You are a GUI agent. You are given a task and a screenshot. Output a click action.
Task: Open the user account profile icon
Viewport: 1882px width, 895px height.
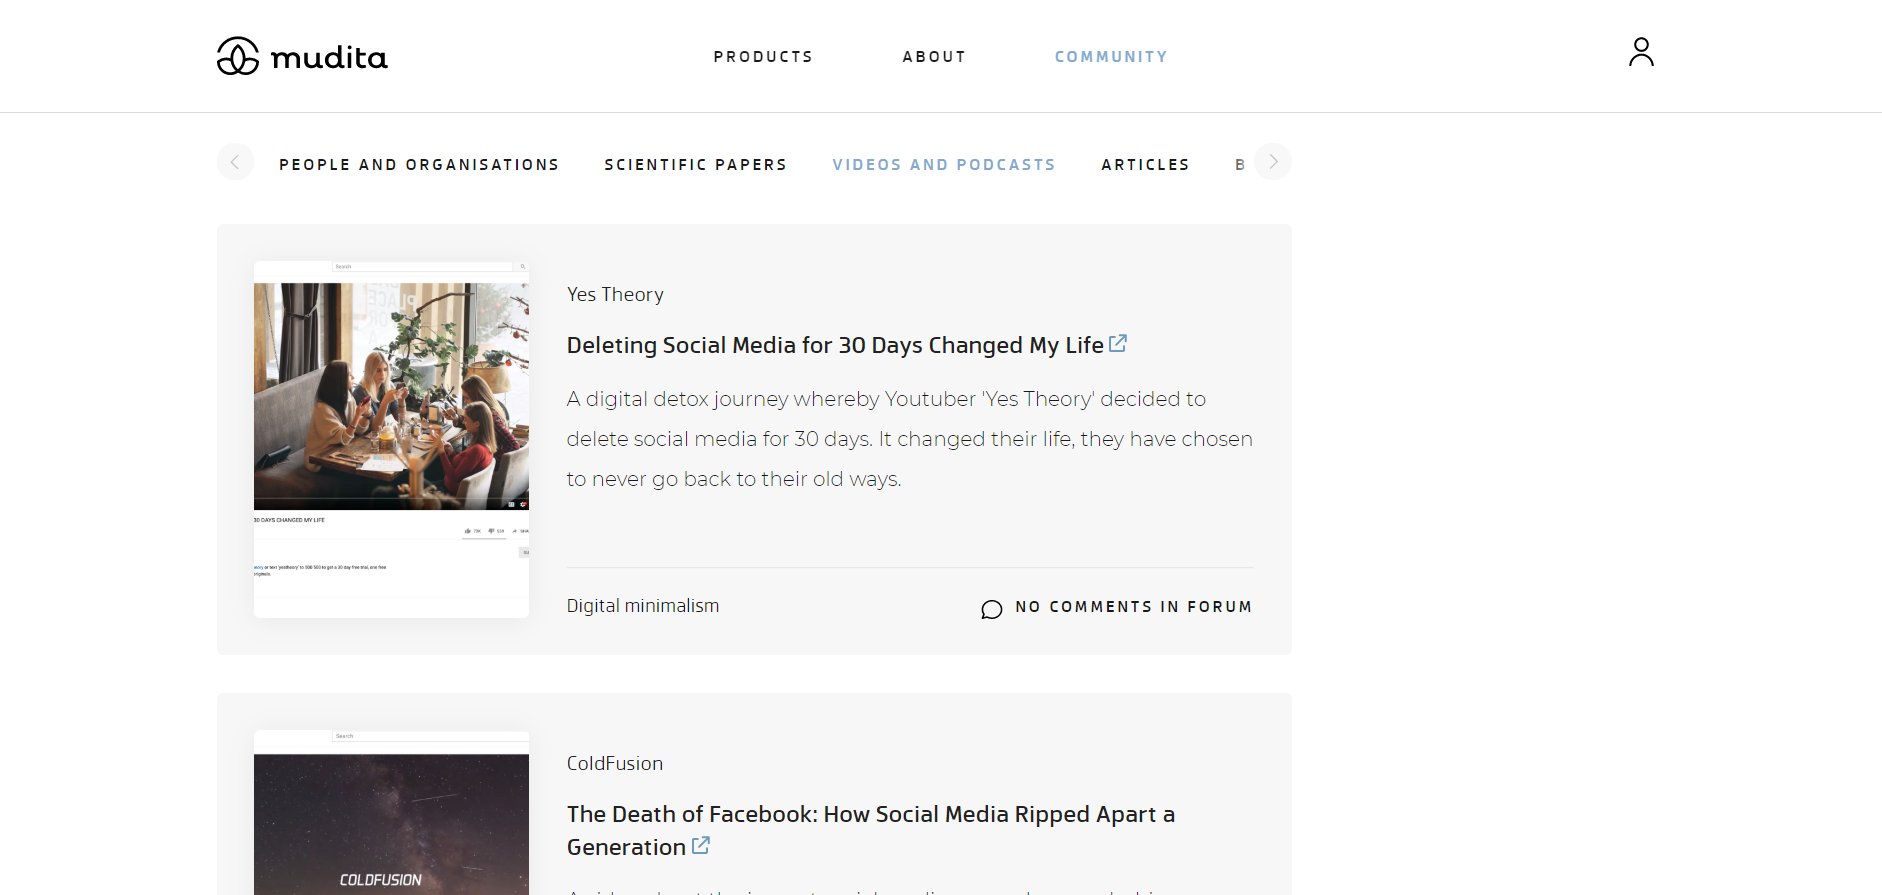coord(1641,52)
